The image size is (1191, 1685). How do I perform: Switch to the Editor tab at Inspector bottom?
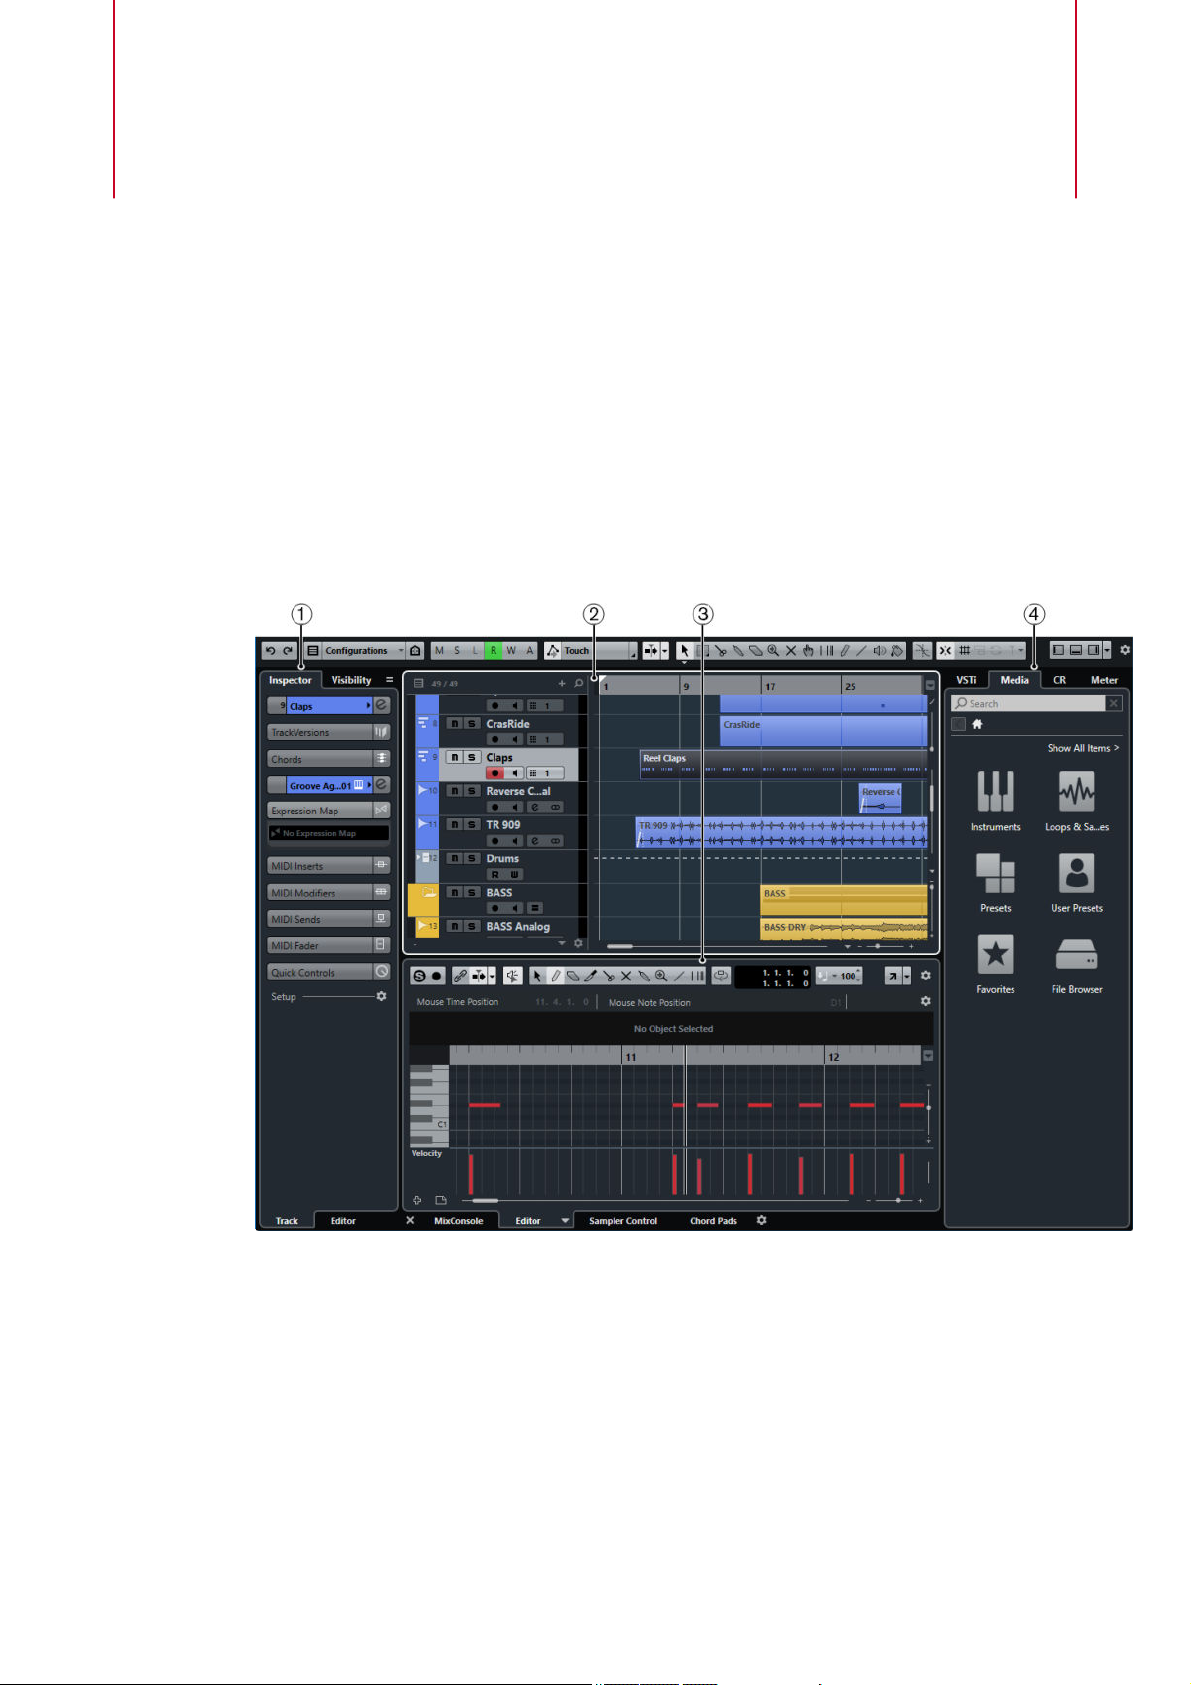pos(343,1221)
